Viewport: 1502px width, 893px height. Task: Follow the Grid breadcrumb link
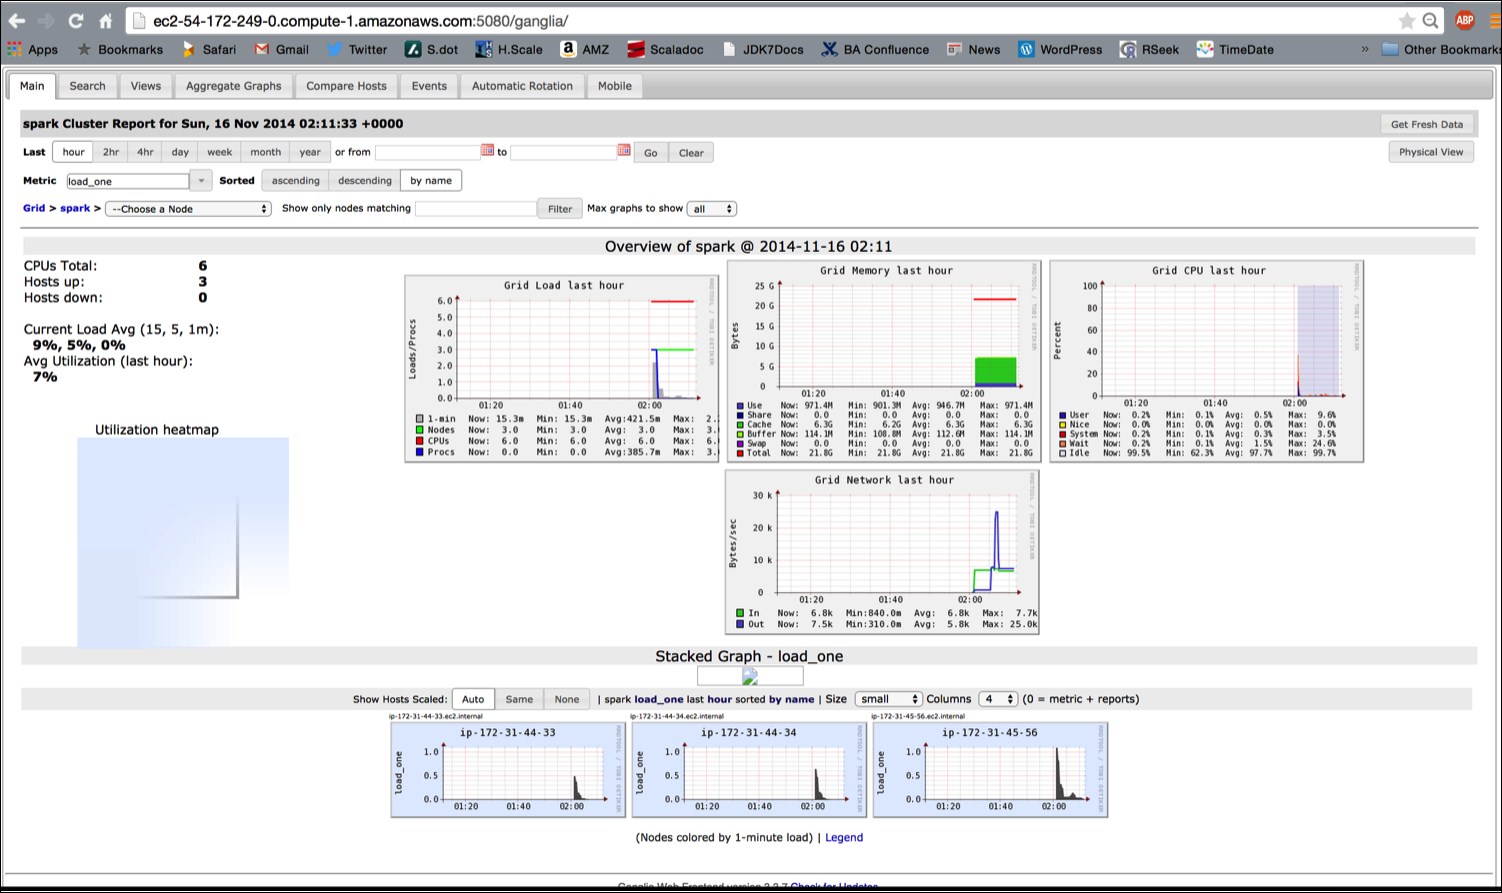point(34,208)
